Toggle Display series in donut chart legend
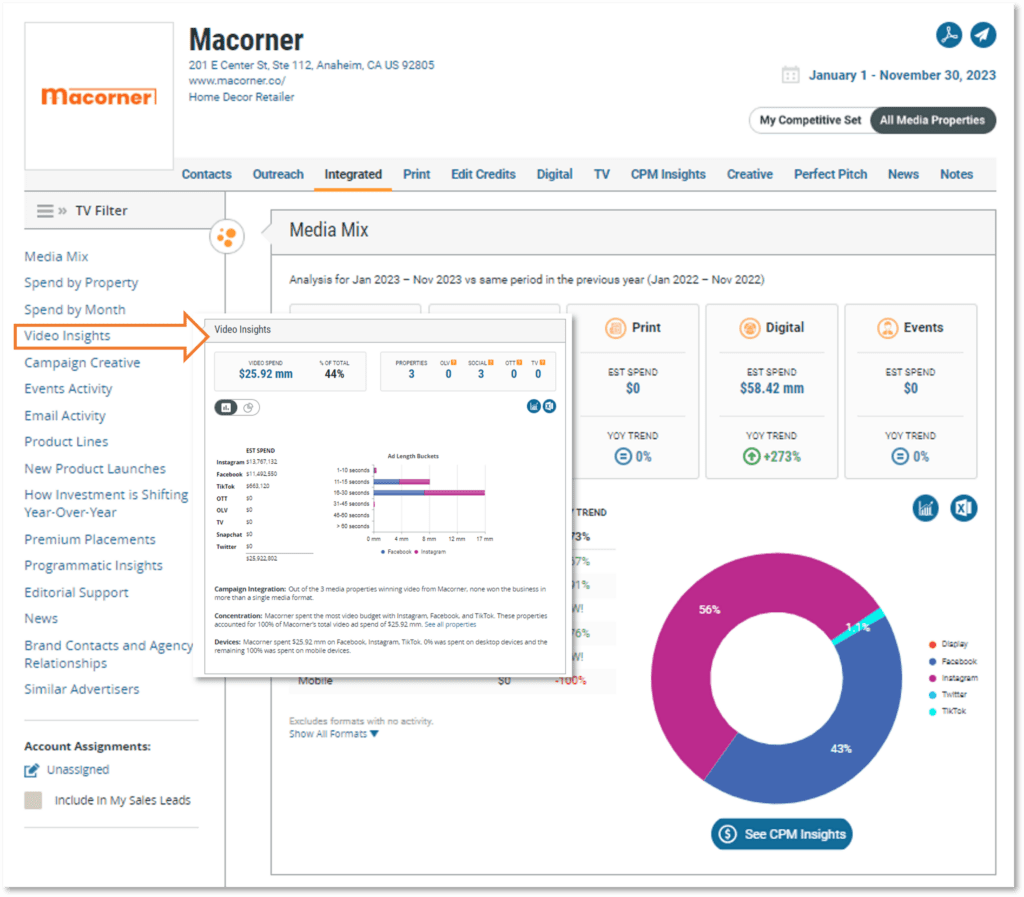Viewport: 1024px width, 897px height. (948, 644)
